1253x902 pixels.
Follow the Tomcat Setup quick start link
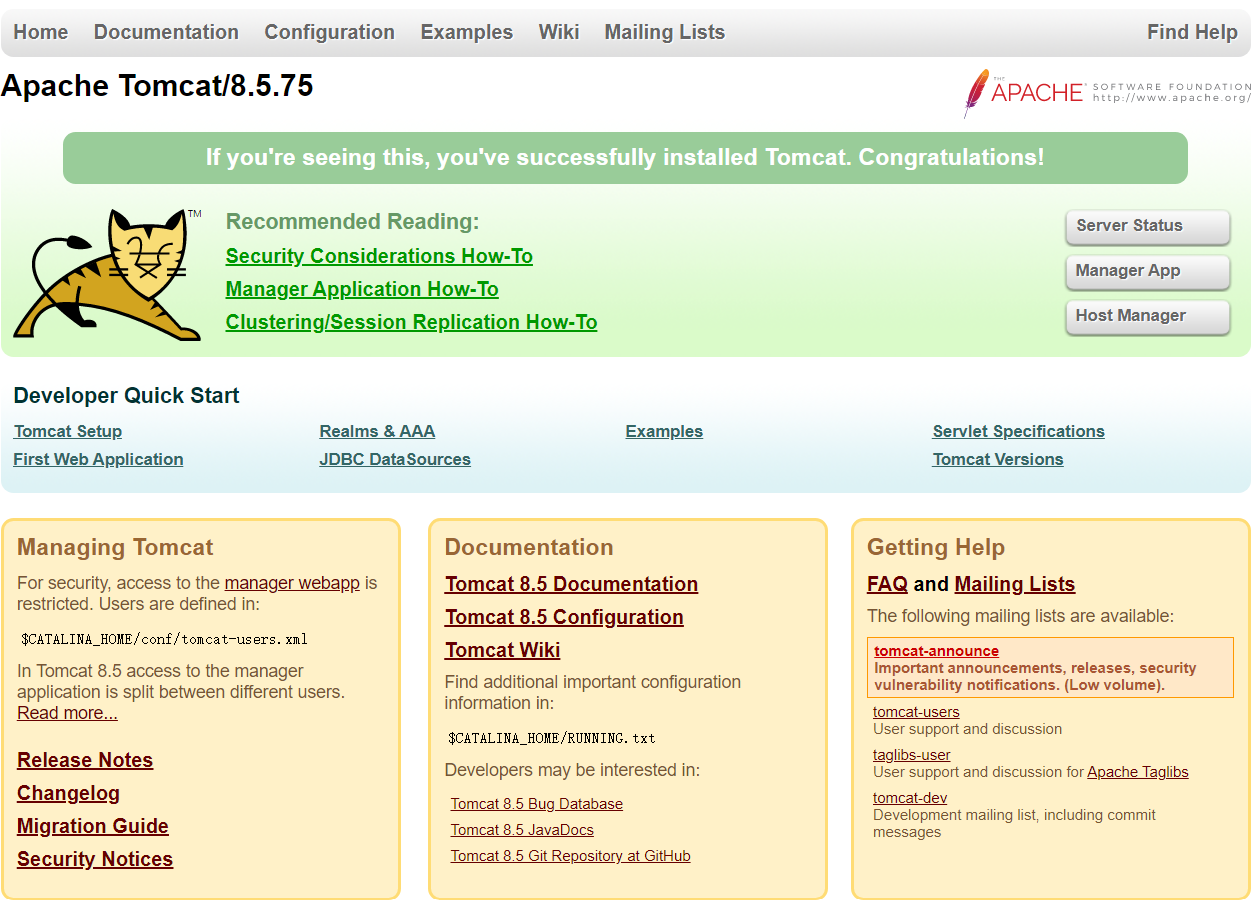[x=68, y=431]
